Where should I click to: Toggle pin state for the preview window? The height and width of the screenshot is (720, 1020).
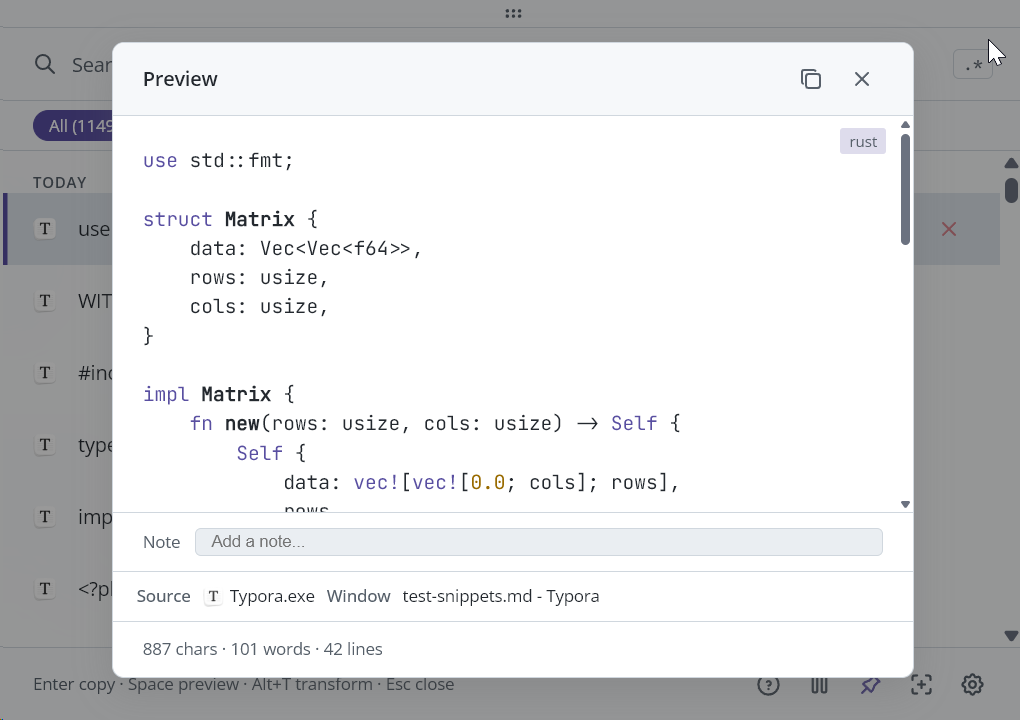pyautogui.click(x=870, y=684)
